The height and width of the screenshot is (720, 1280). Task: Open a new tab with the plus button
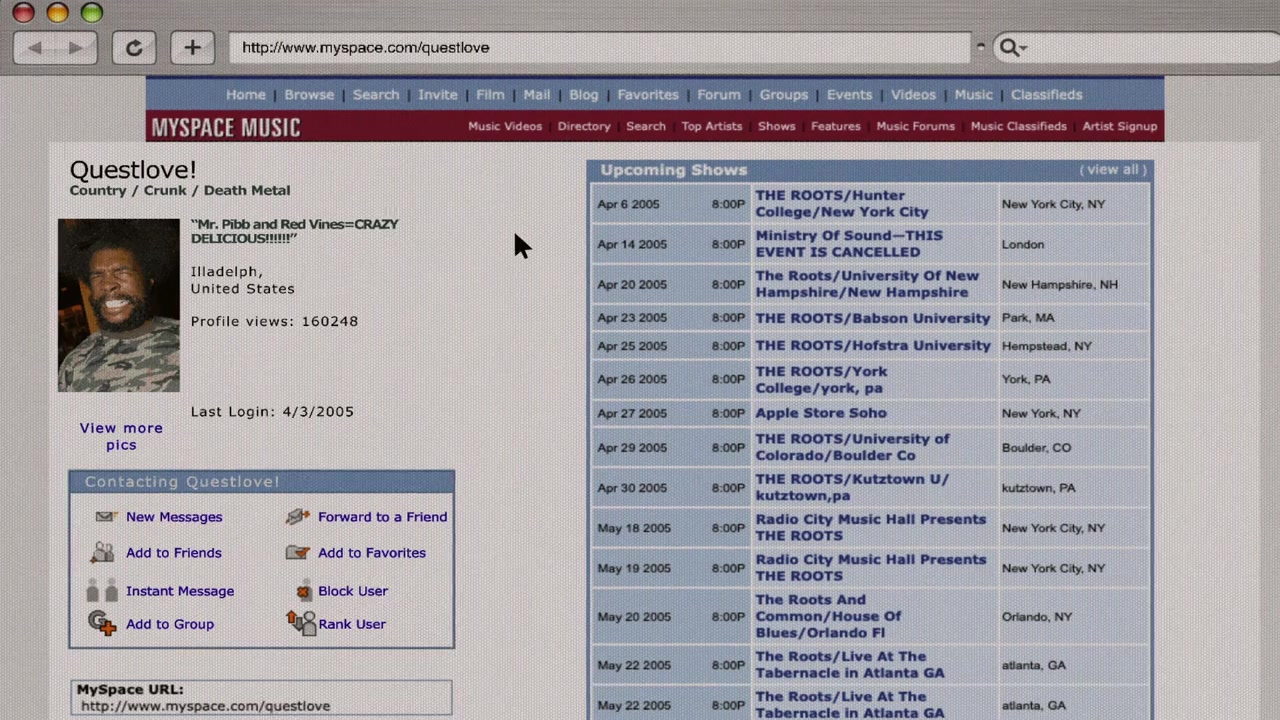(x=192, y=48)
